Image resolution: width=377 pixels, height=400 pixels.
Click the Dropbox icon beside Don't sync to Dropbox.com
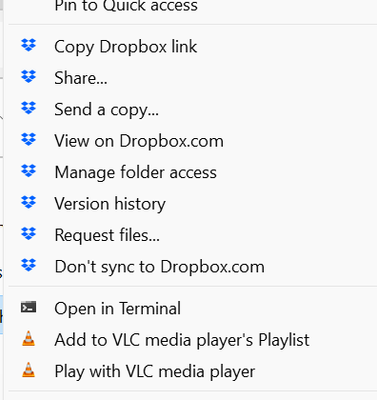tap(29, 265)
